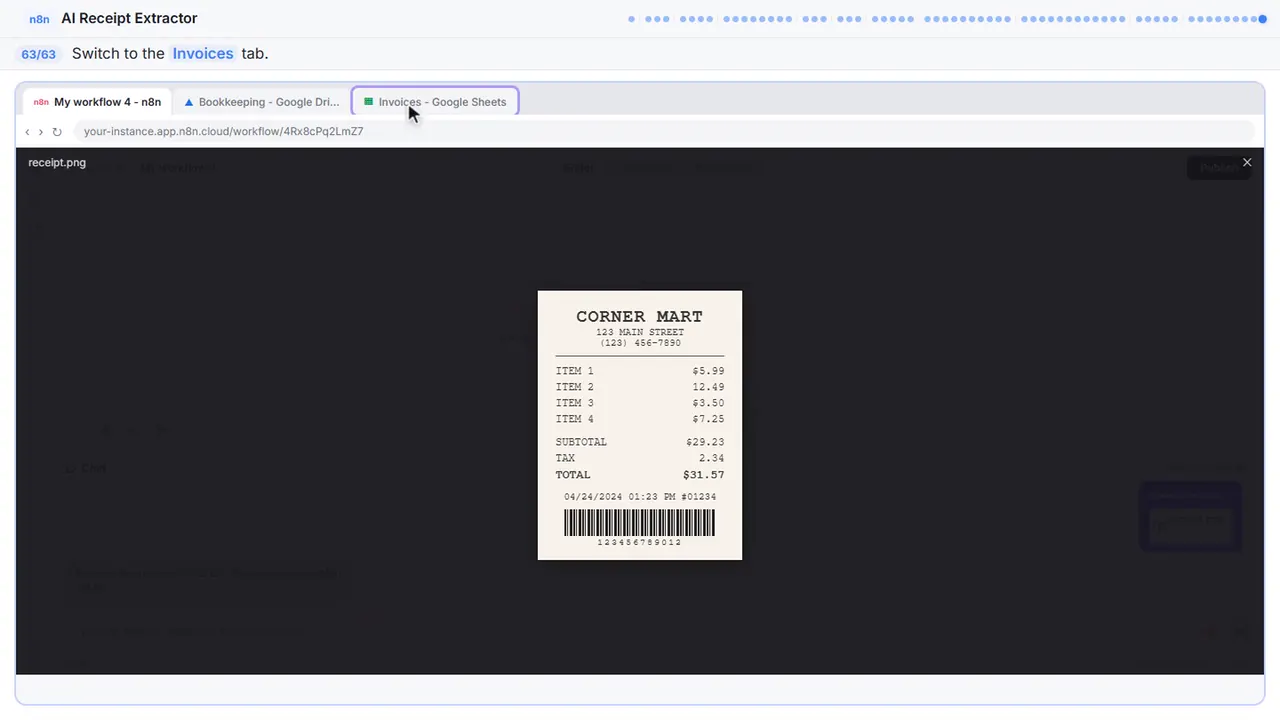Close the receipt.png image preview

coord(1247,162)
